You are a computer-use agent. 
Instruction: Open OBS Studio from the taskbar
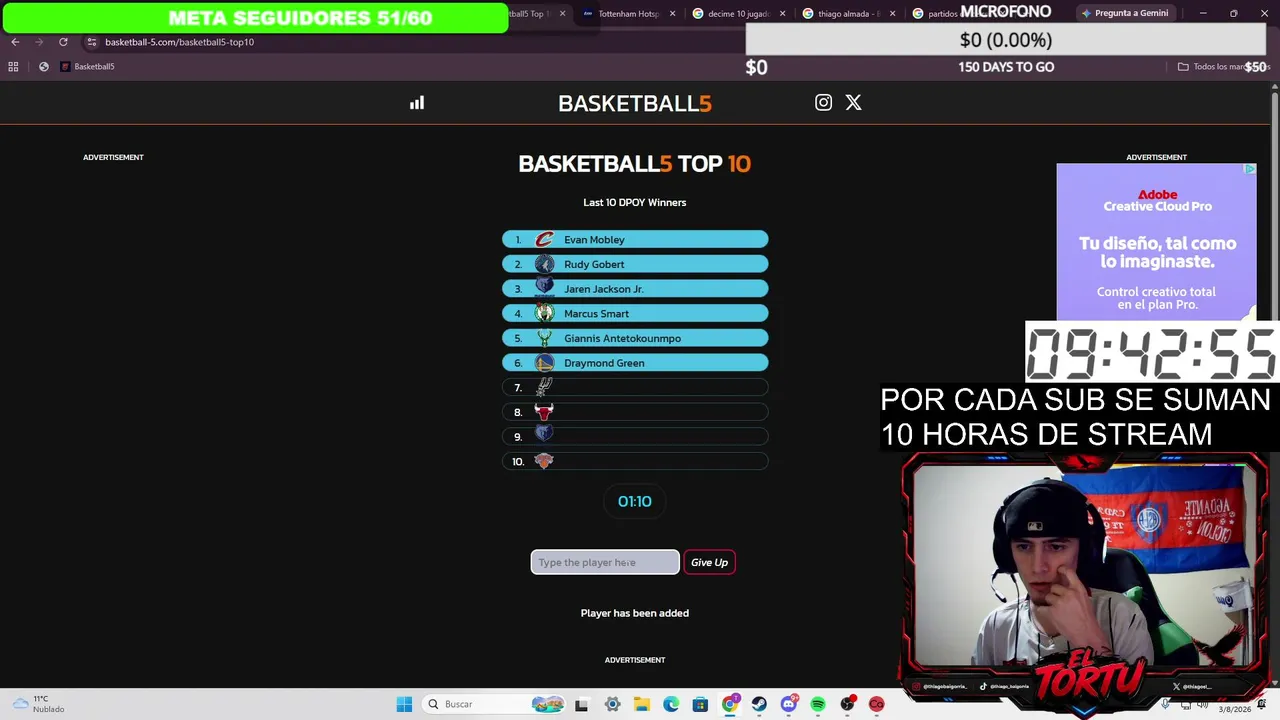point(848,704)
